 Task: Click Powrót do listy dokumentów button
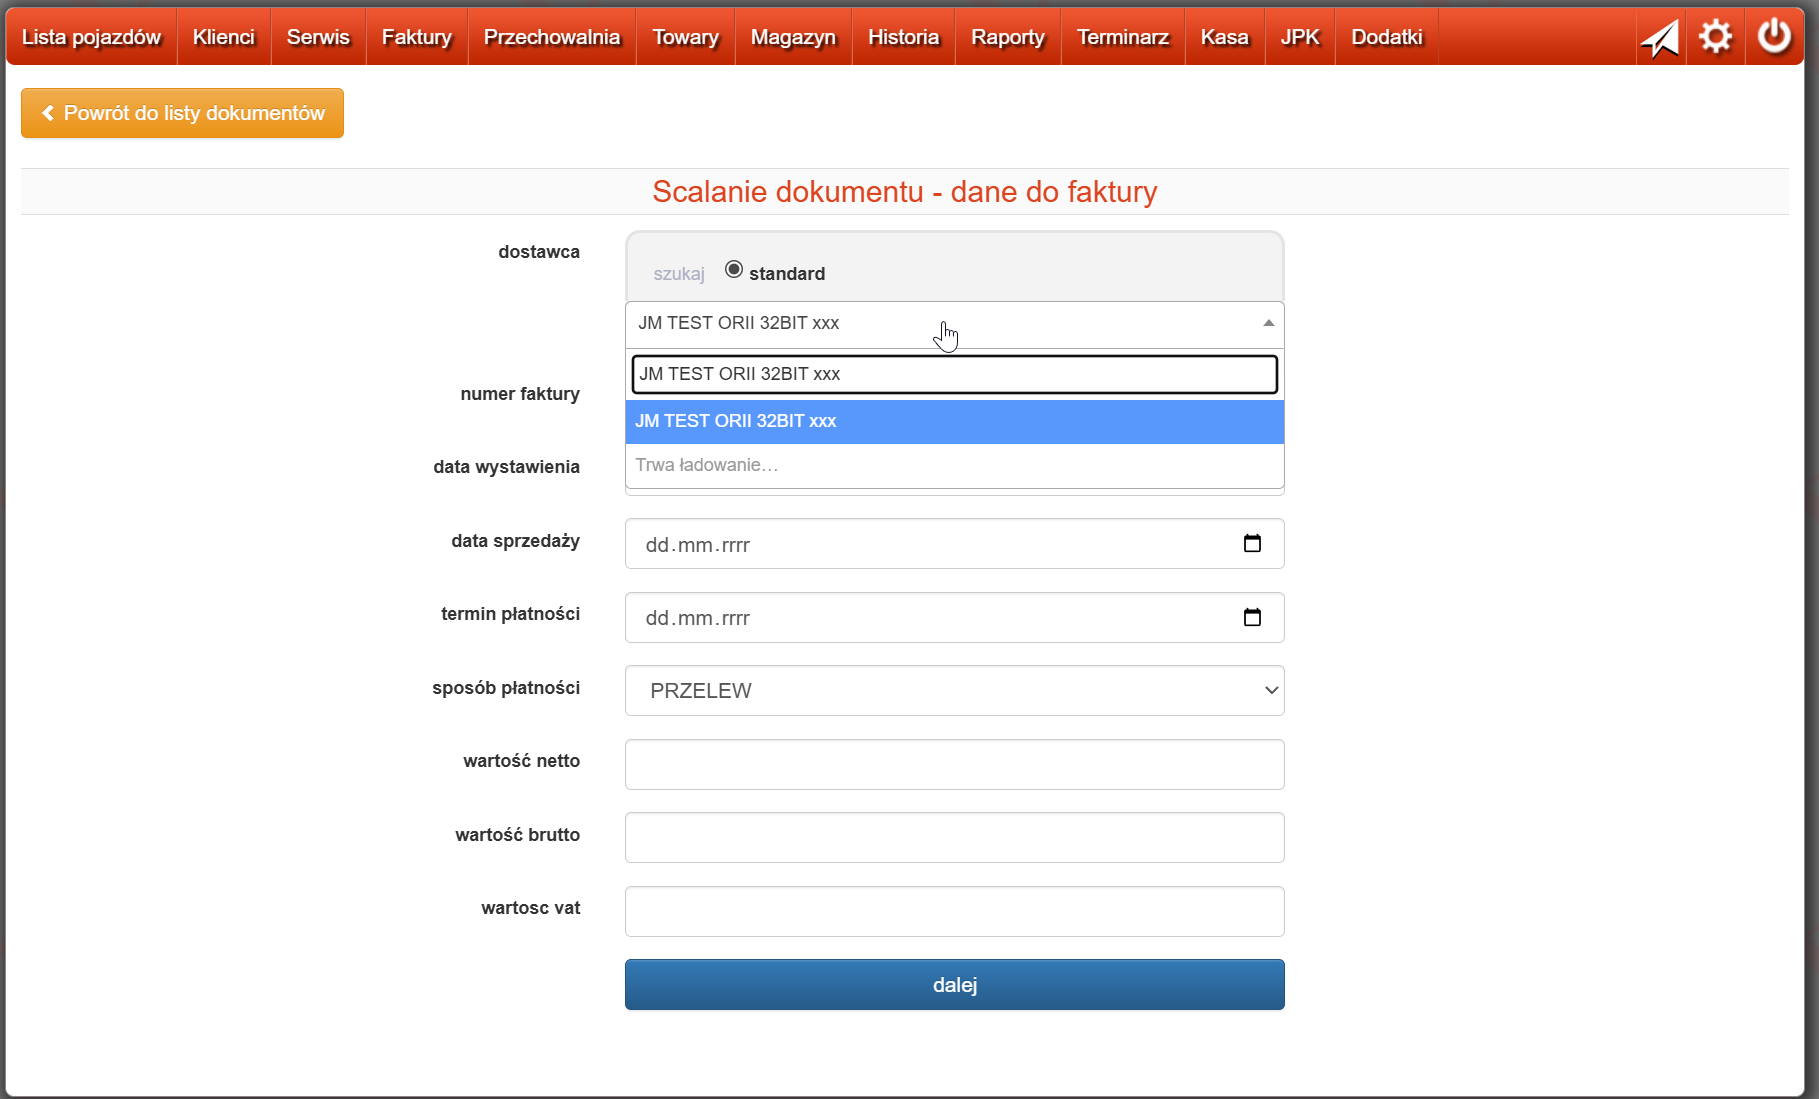(x=182, y=113)
